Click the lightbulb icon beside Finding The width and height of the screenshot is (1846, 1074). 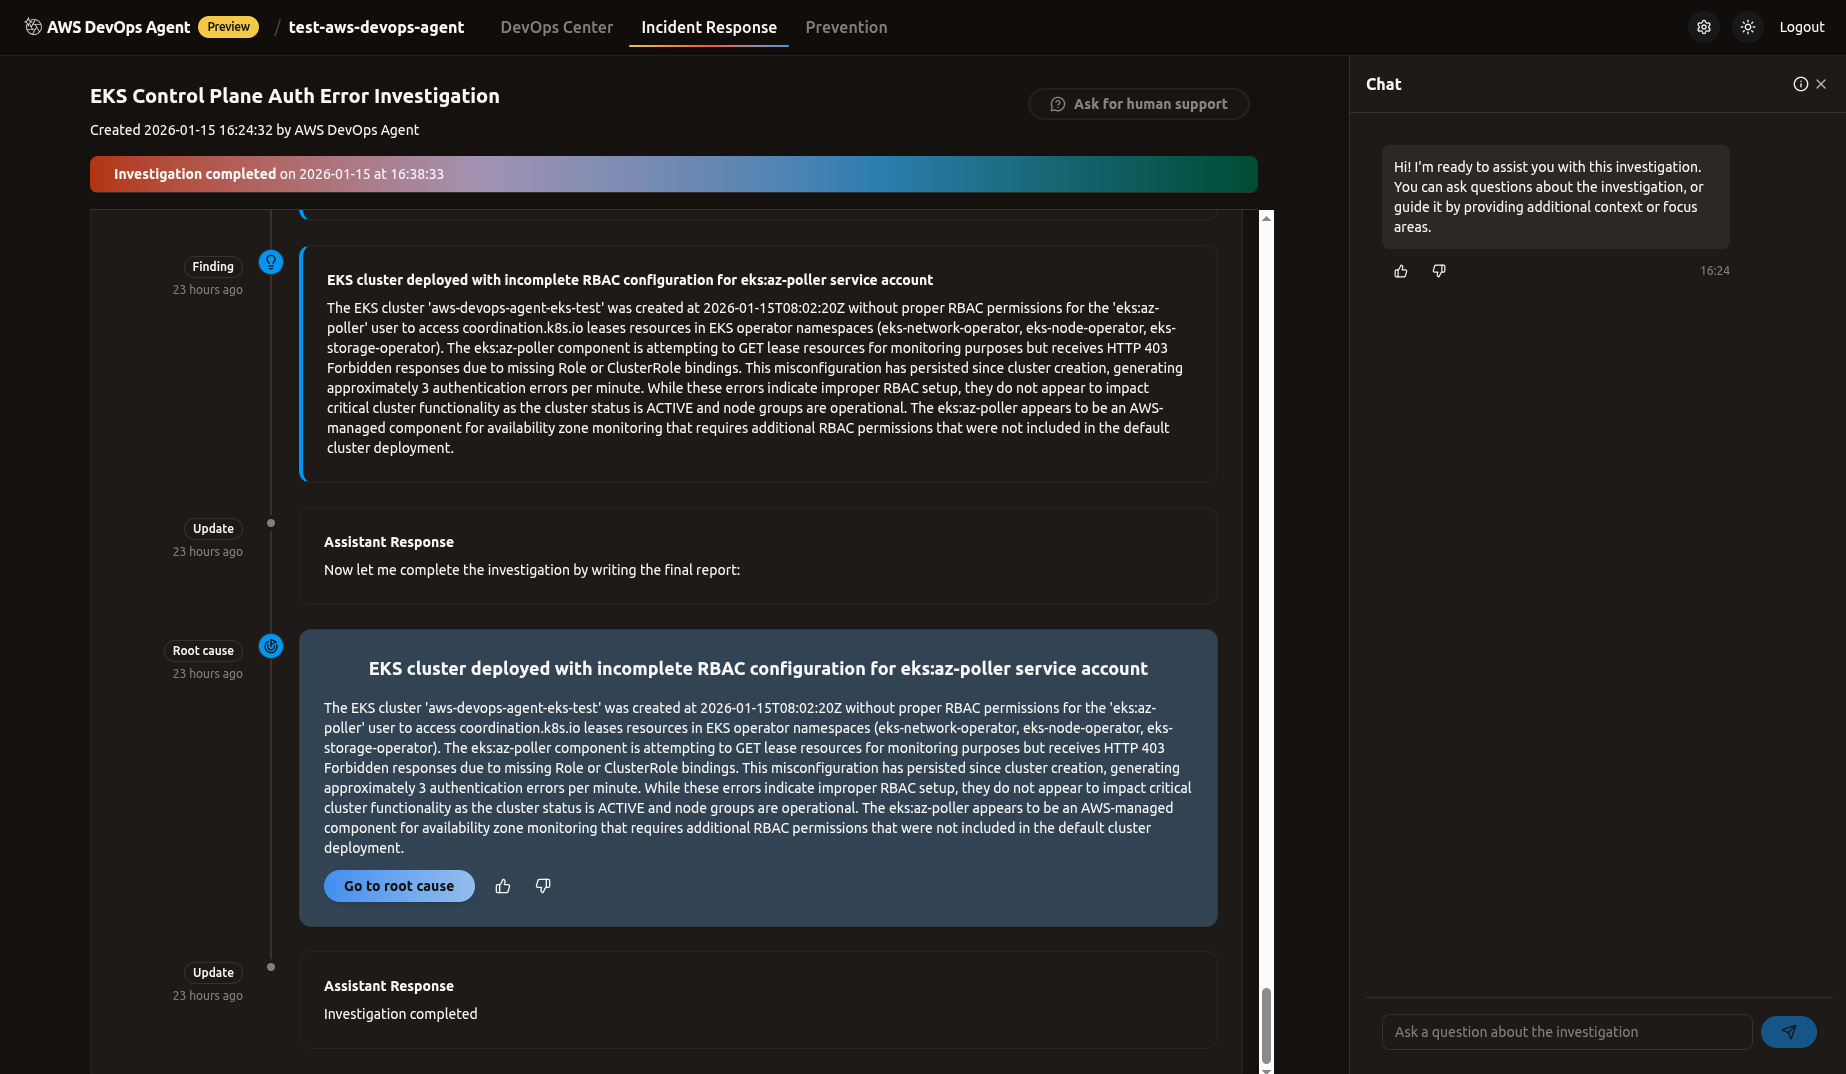click(x=271, y=262)
